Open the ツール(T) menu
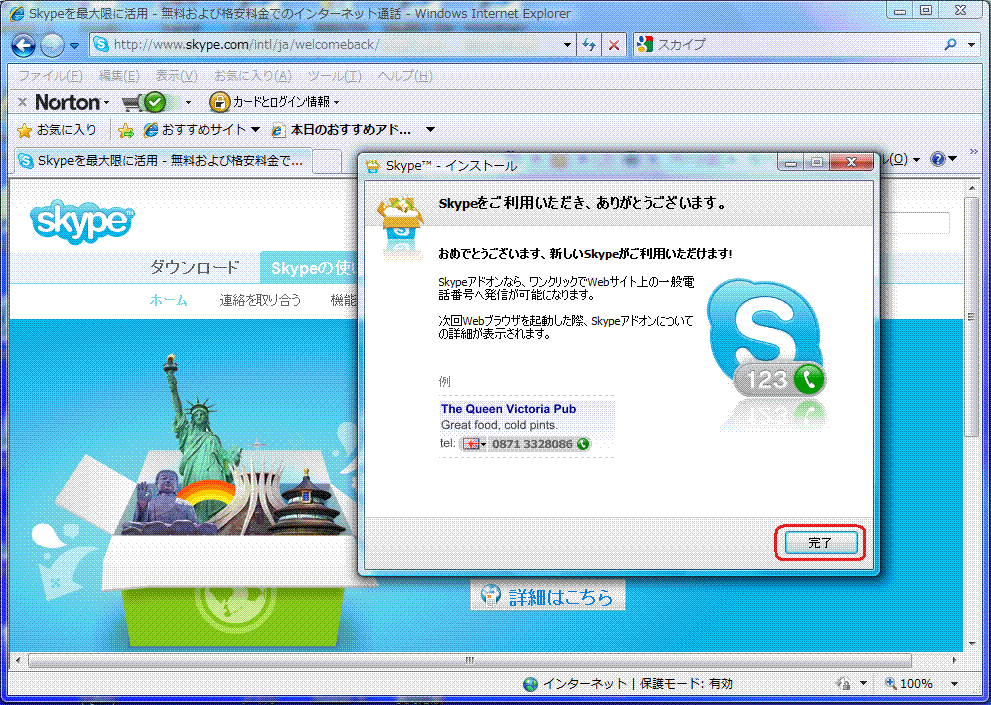The height and width of the screenshot is (705, 991). pos(334,76)
